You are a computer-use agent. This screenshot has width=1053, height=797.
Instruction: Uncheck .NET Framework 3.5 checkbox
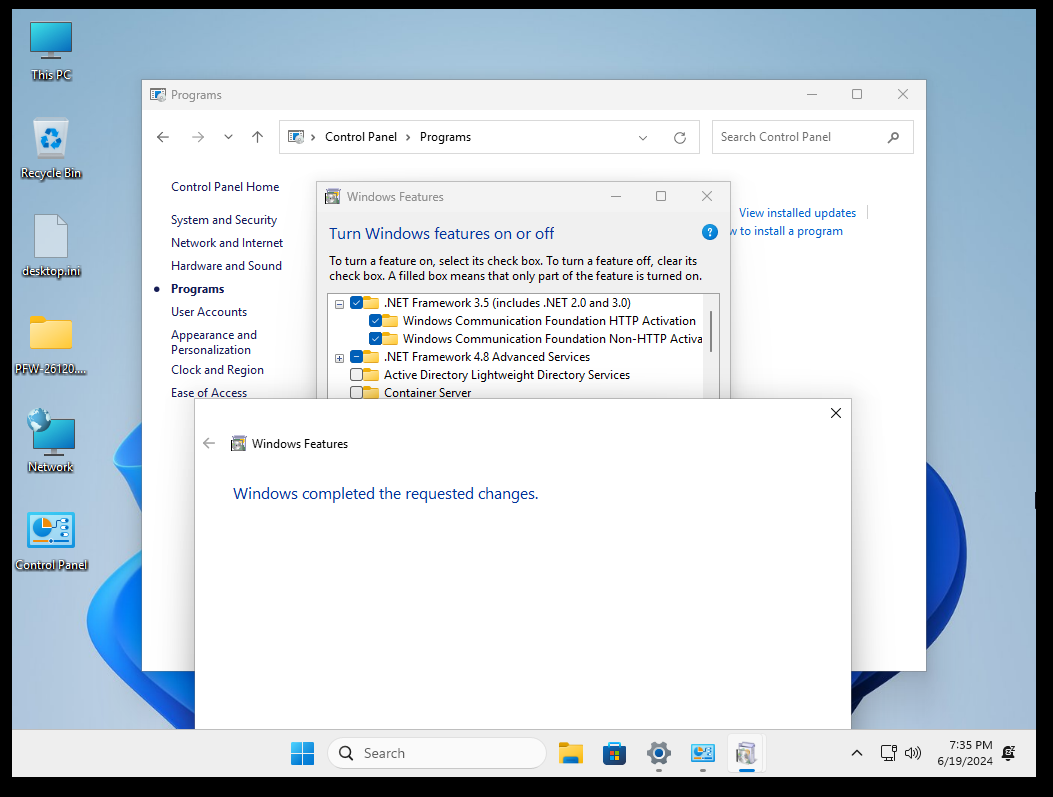pos(357,303)
